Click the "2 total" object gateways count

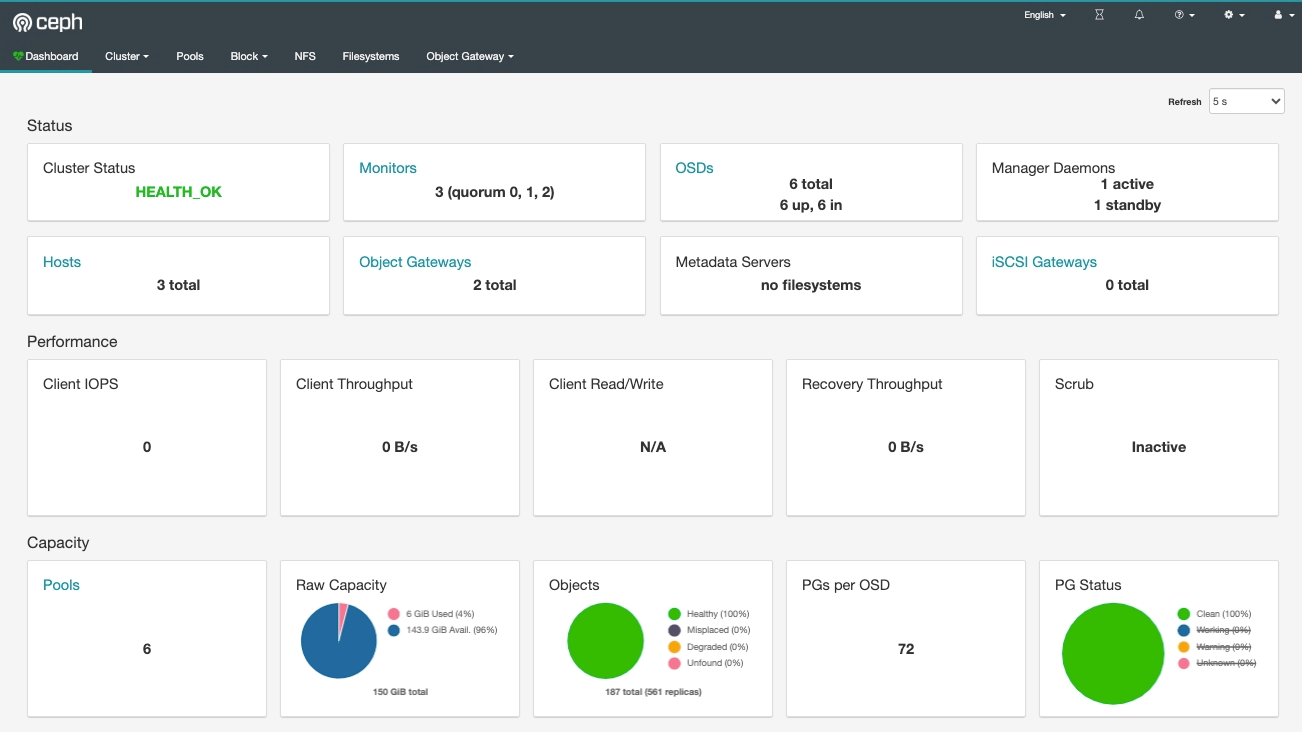pos(494,285)
